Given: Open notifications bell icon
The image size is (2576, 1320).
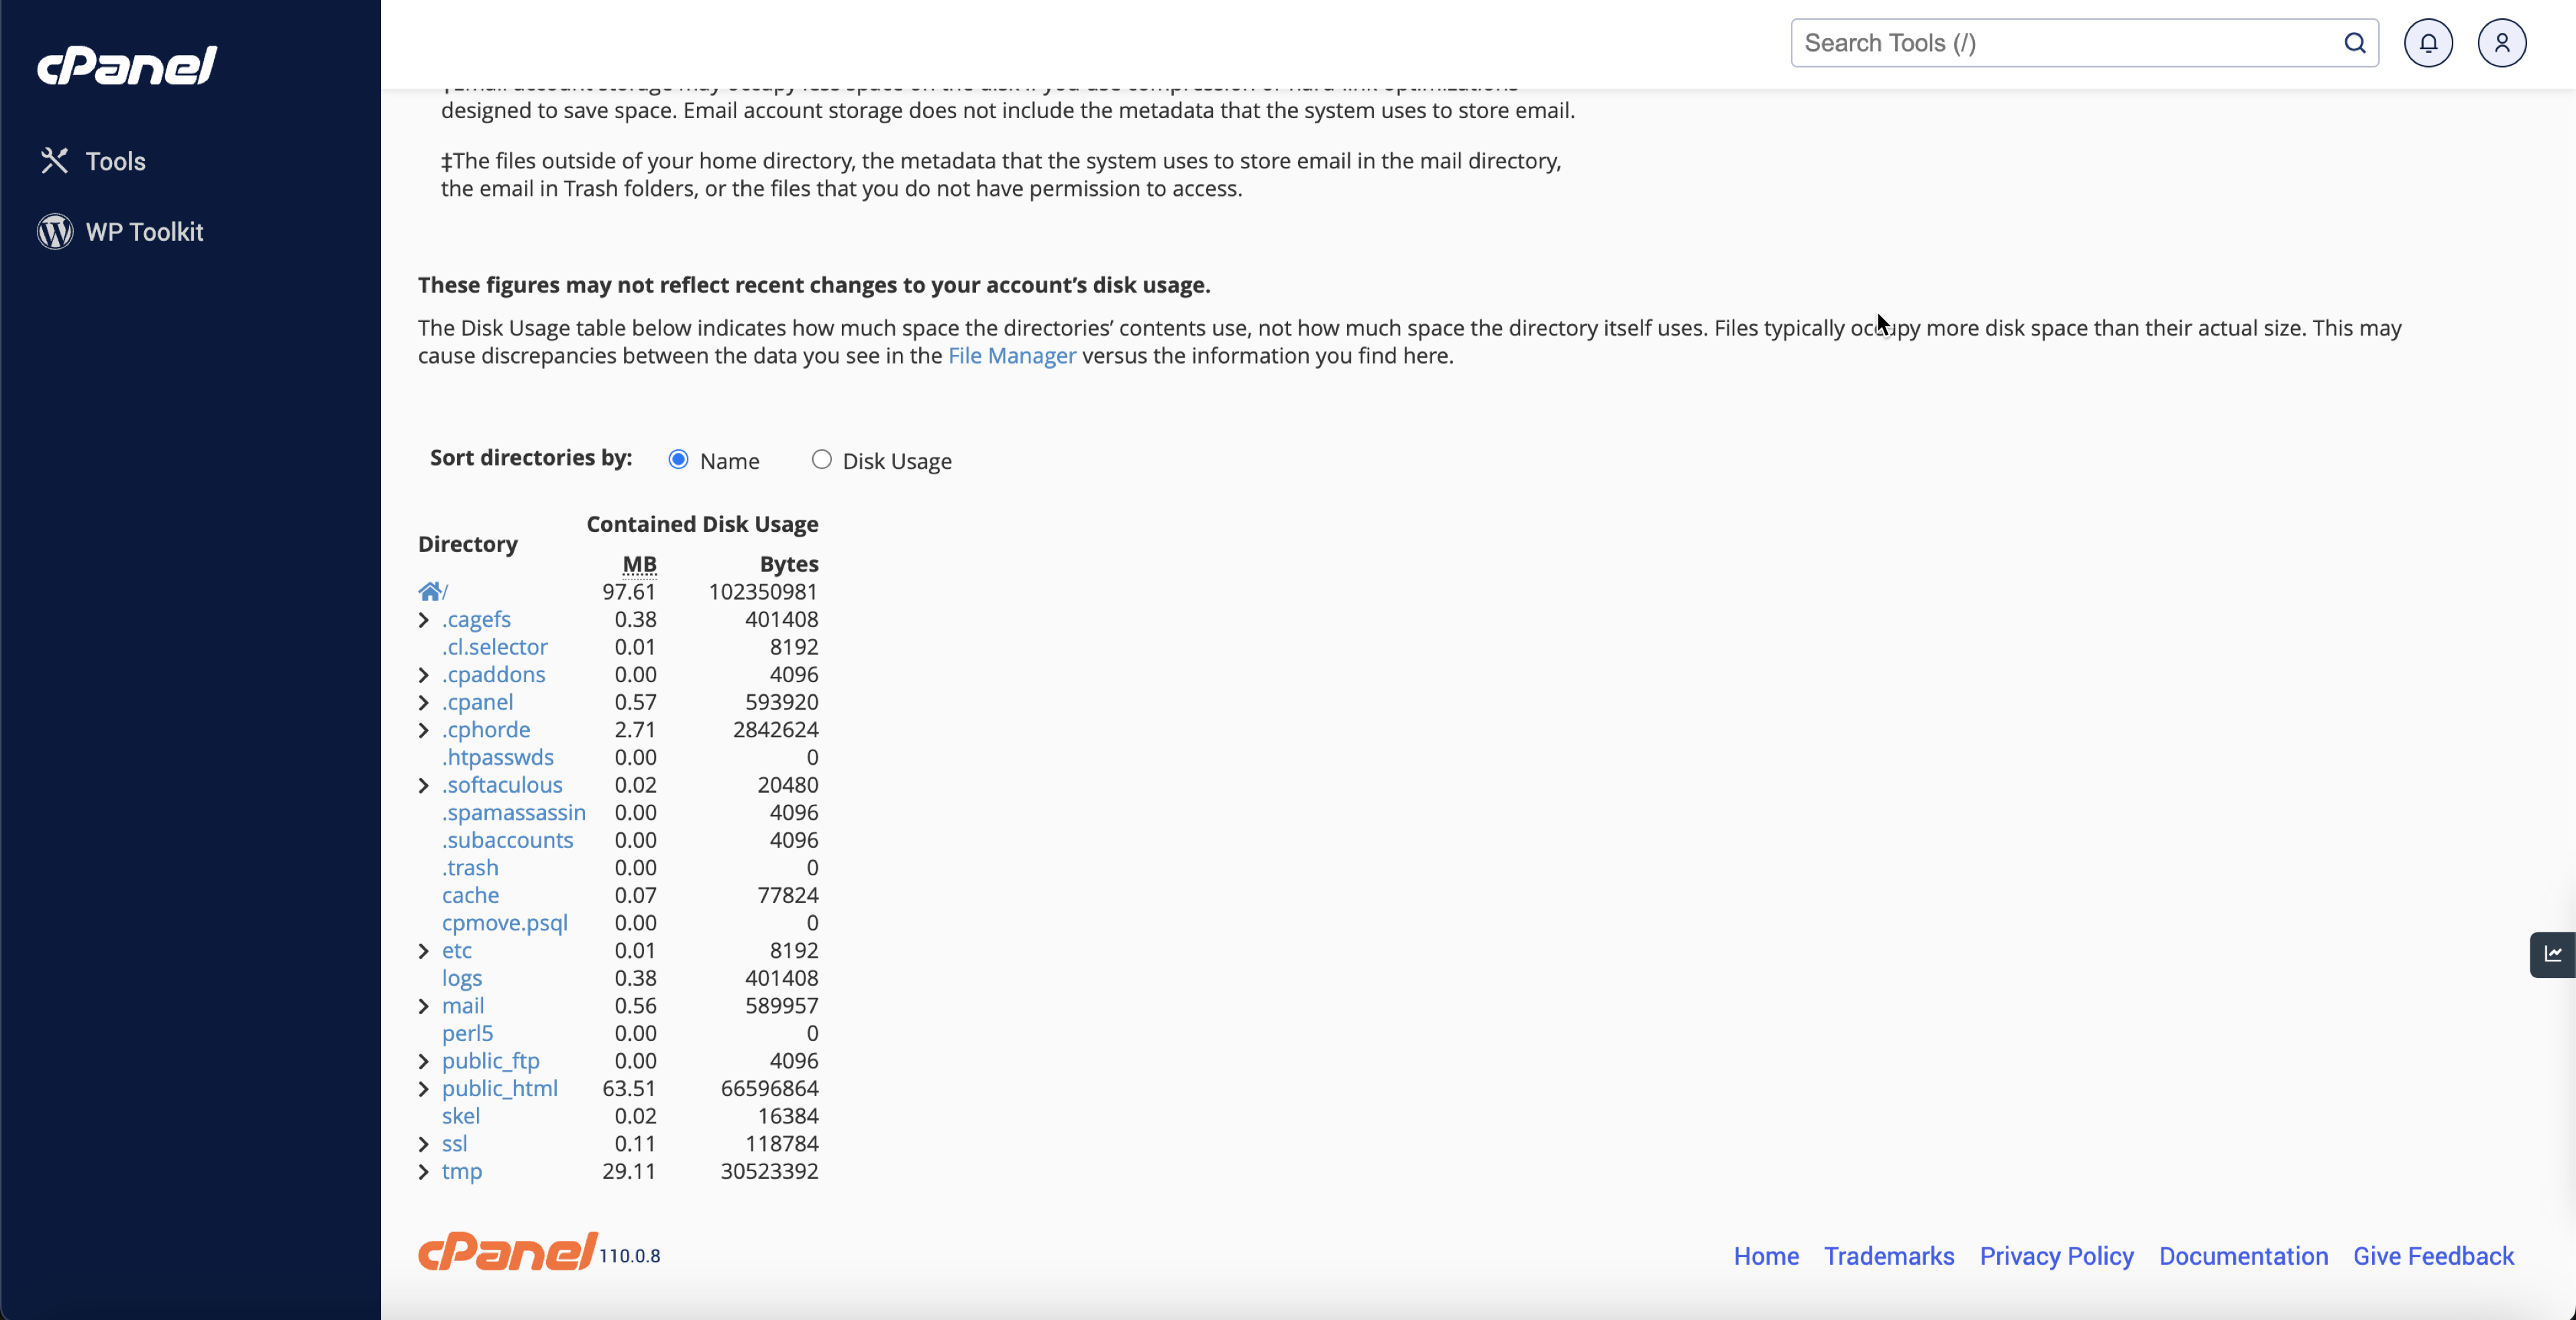Looking at the screenshot, I should pos(2428,43).
